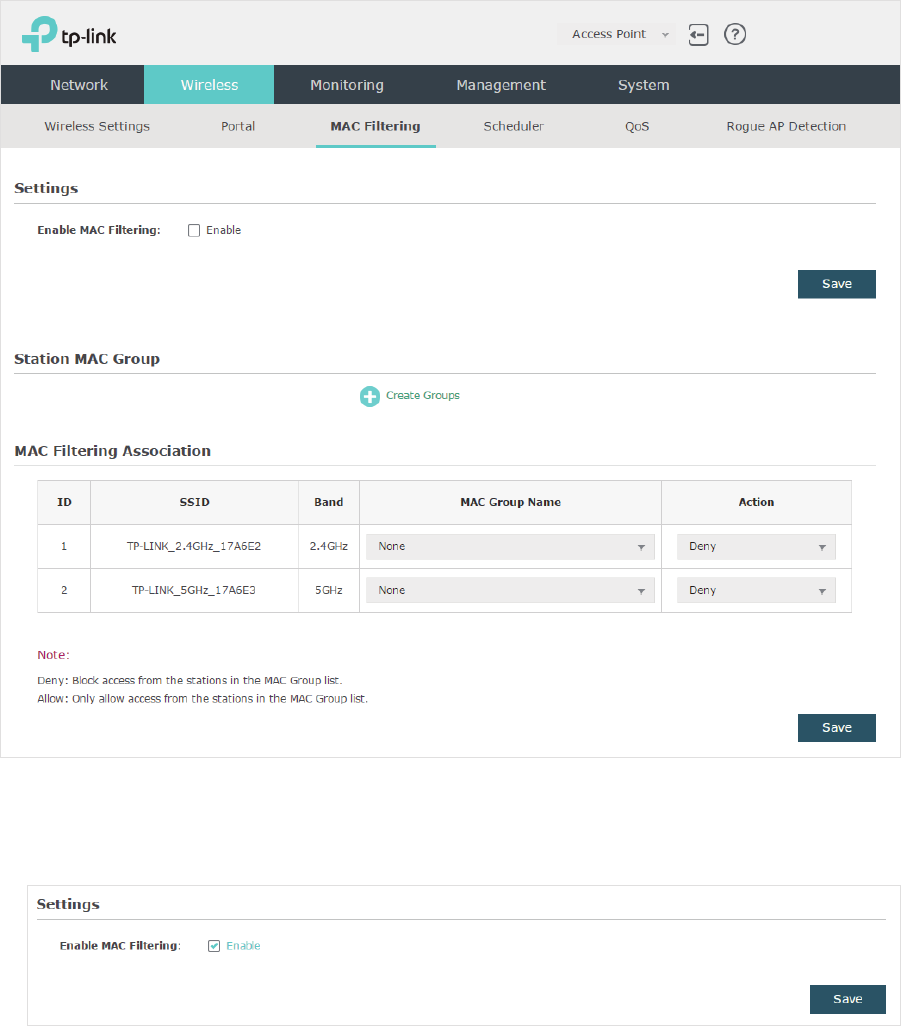Click the Create Groups plus icon

[370, 396]
